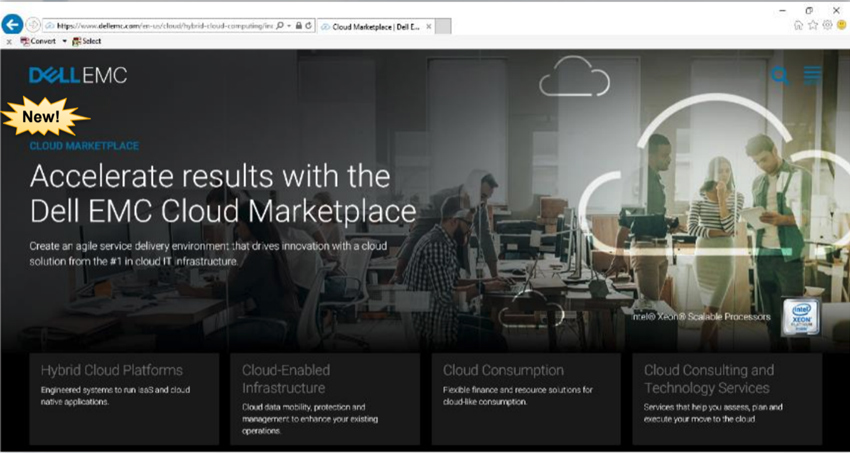This screenshot has height=453, width=850.
Task: Open the address bar search dropdown arrow
Action: pos(289,25)
